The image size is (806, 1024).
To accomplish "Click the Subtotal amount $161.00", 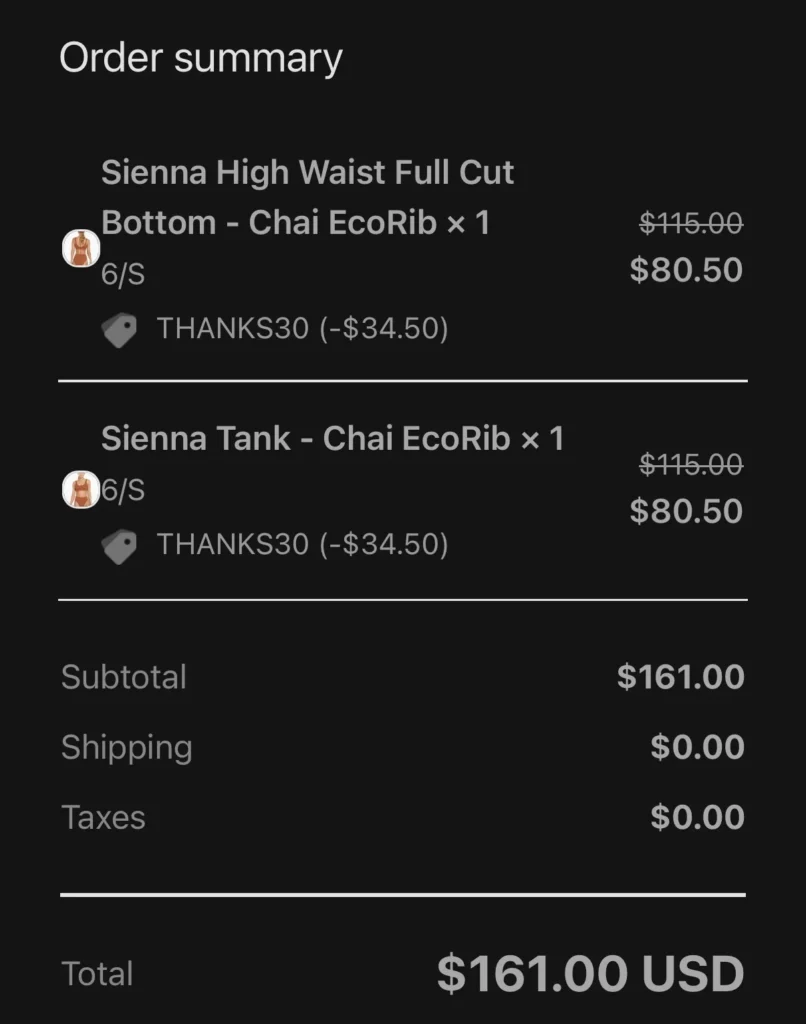I will [x=681, y=677].
